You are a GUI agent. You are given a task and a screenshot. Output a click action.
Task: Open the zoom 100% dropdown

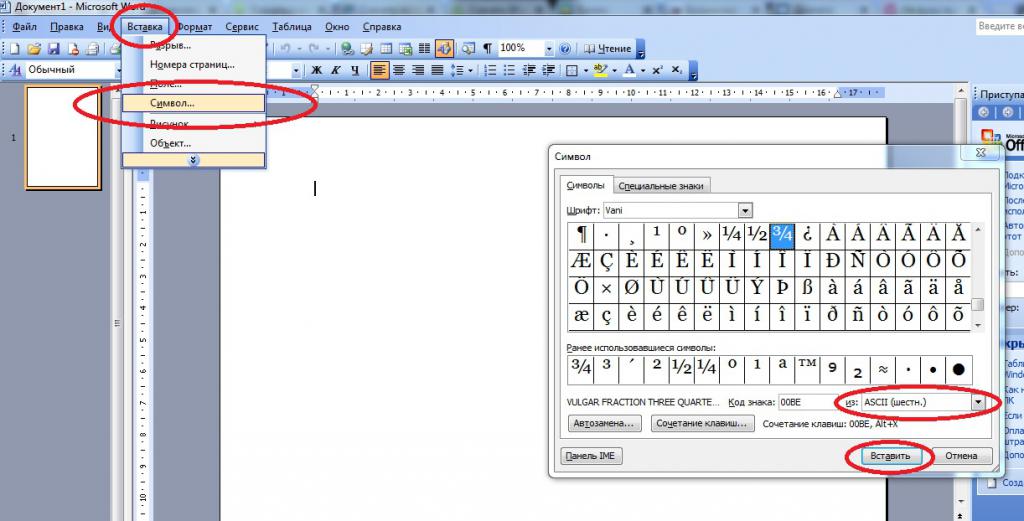tap(549, 48)
